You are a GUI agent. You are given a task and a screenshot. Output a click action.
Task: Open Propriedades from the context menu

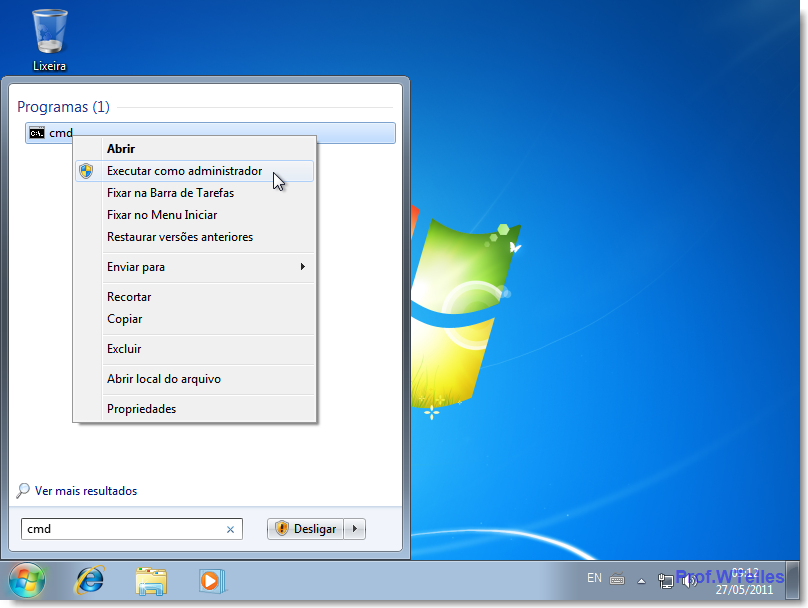(194, 409)
